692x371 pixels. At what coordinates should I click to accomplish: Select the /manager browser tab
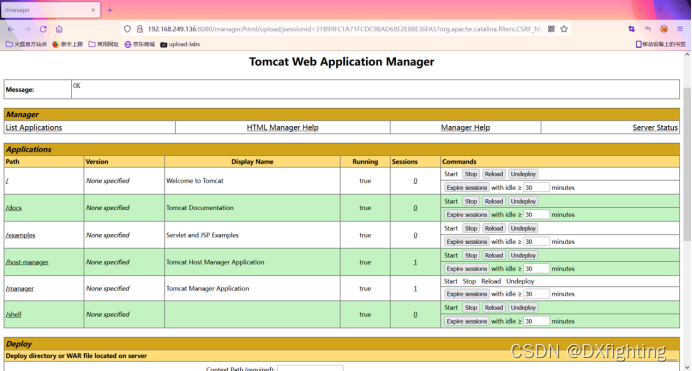pyautogui.click(x=50, y=10)
